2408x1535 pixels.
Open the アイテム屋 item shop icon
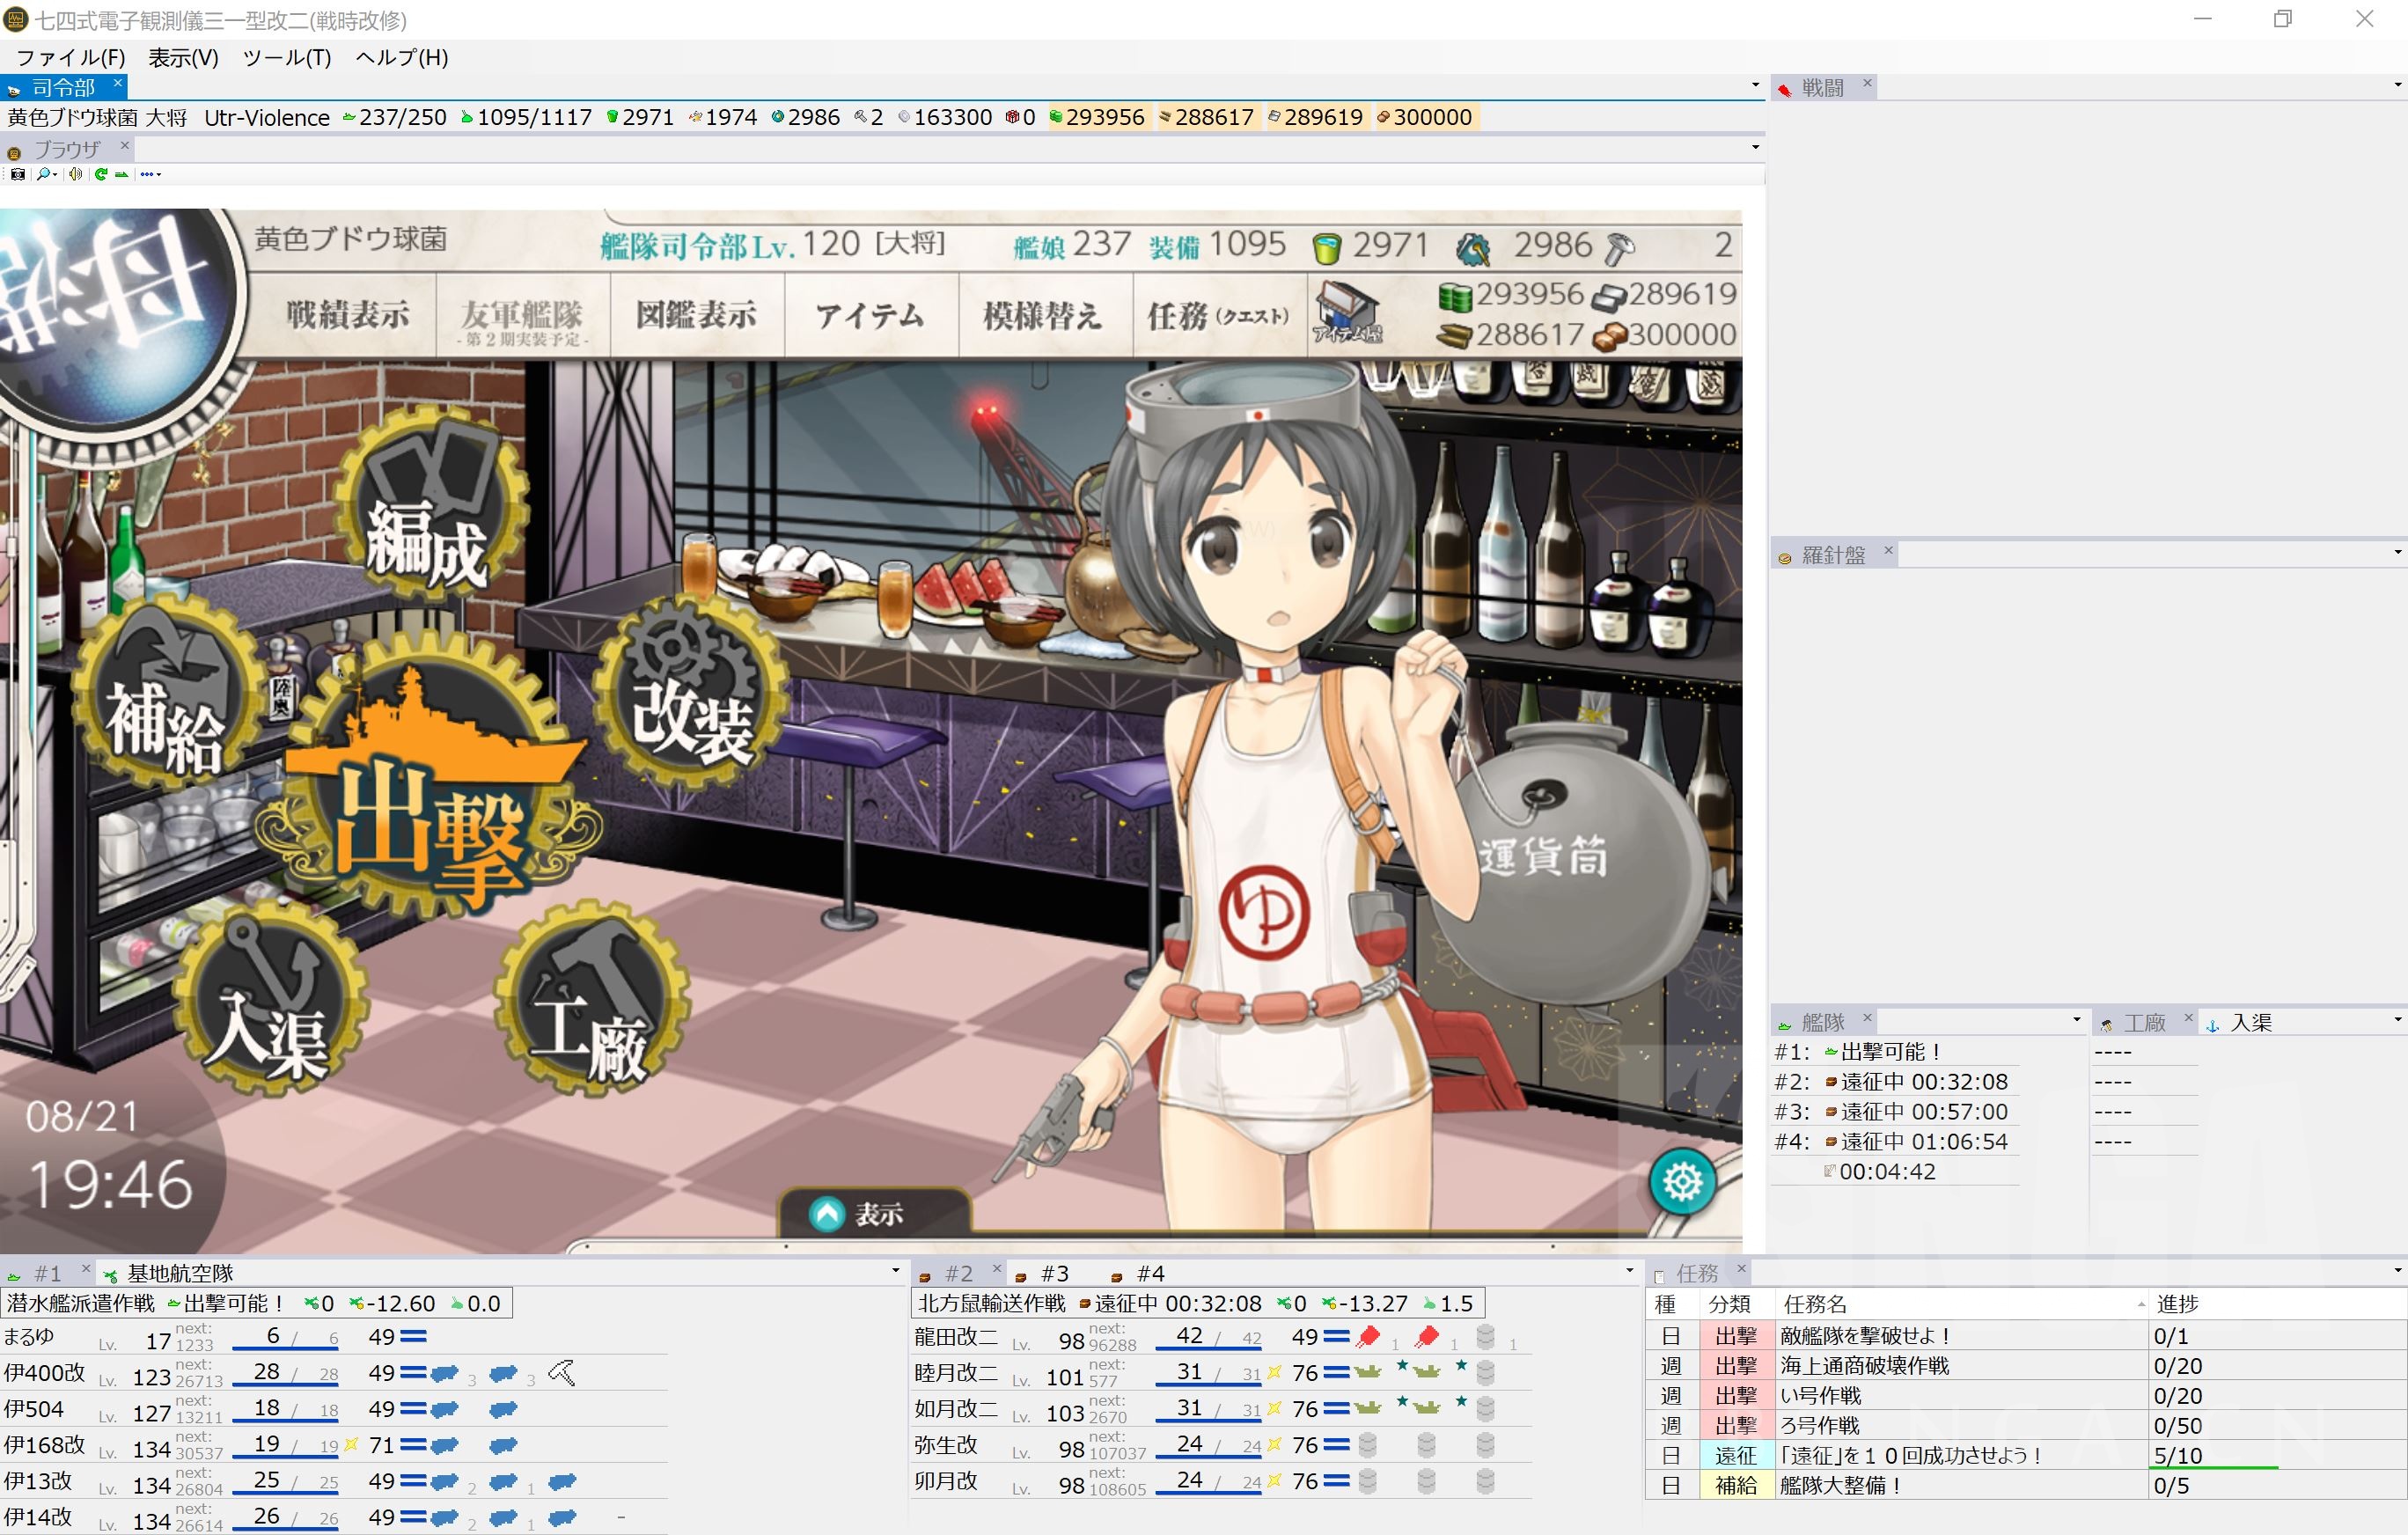coord(1347,312)
